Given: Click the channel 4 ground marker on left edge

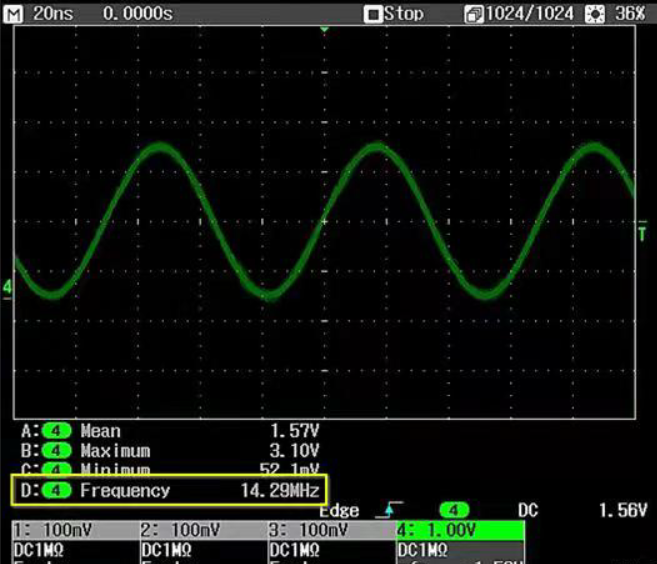Looking at the screenshot, I should [x=7, y=288].
